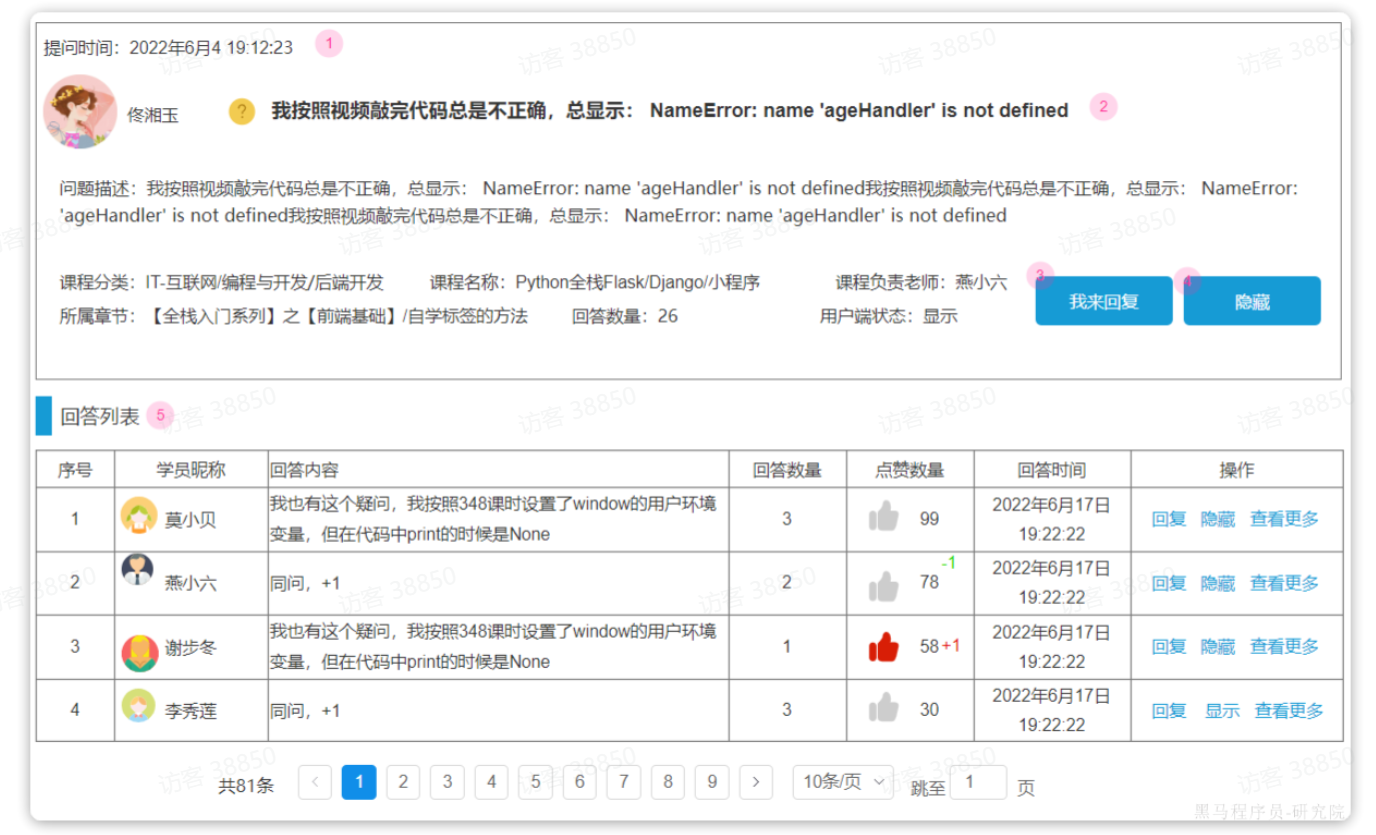The height and width of the screenshot is (835, 1376).
Task: Like 燕小六's answer with thumbs-up
Action: [884, 585]
